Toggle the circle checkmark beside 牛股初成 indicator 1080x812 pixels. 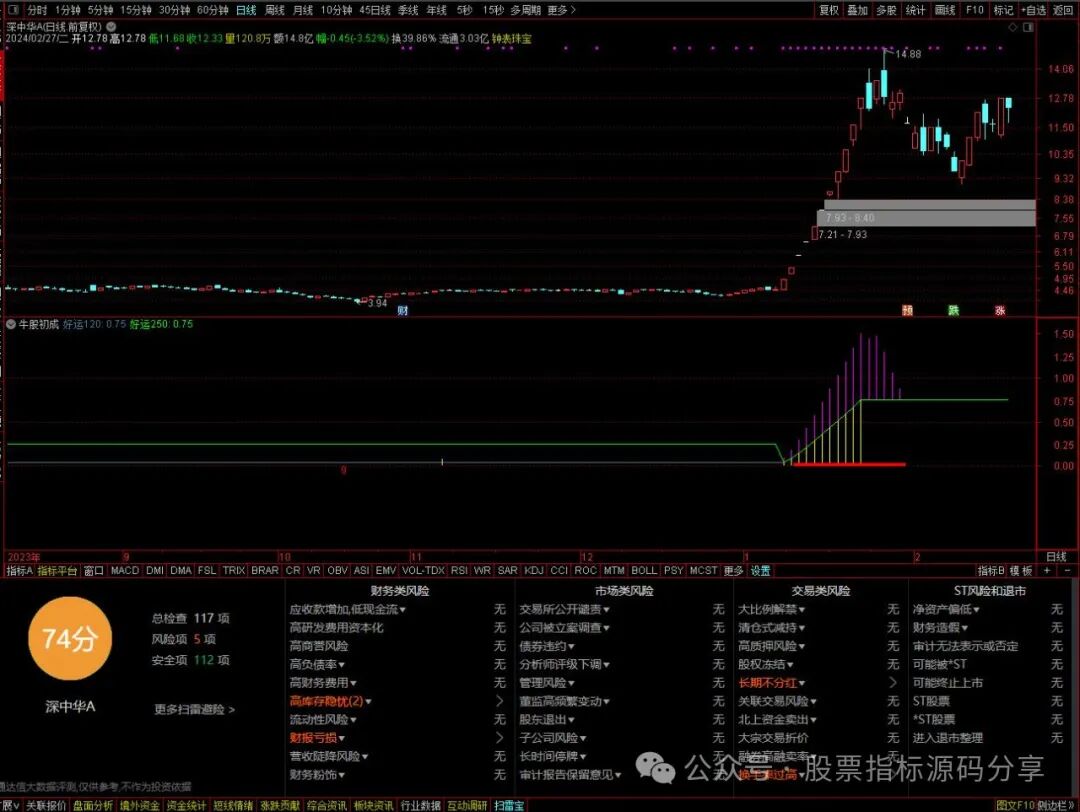tap(11, 324)
